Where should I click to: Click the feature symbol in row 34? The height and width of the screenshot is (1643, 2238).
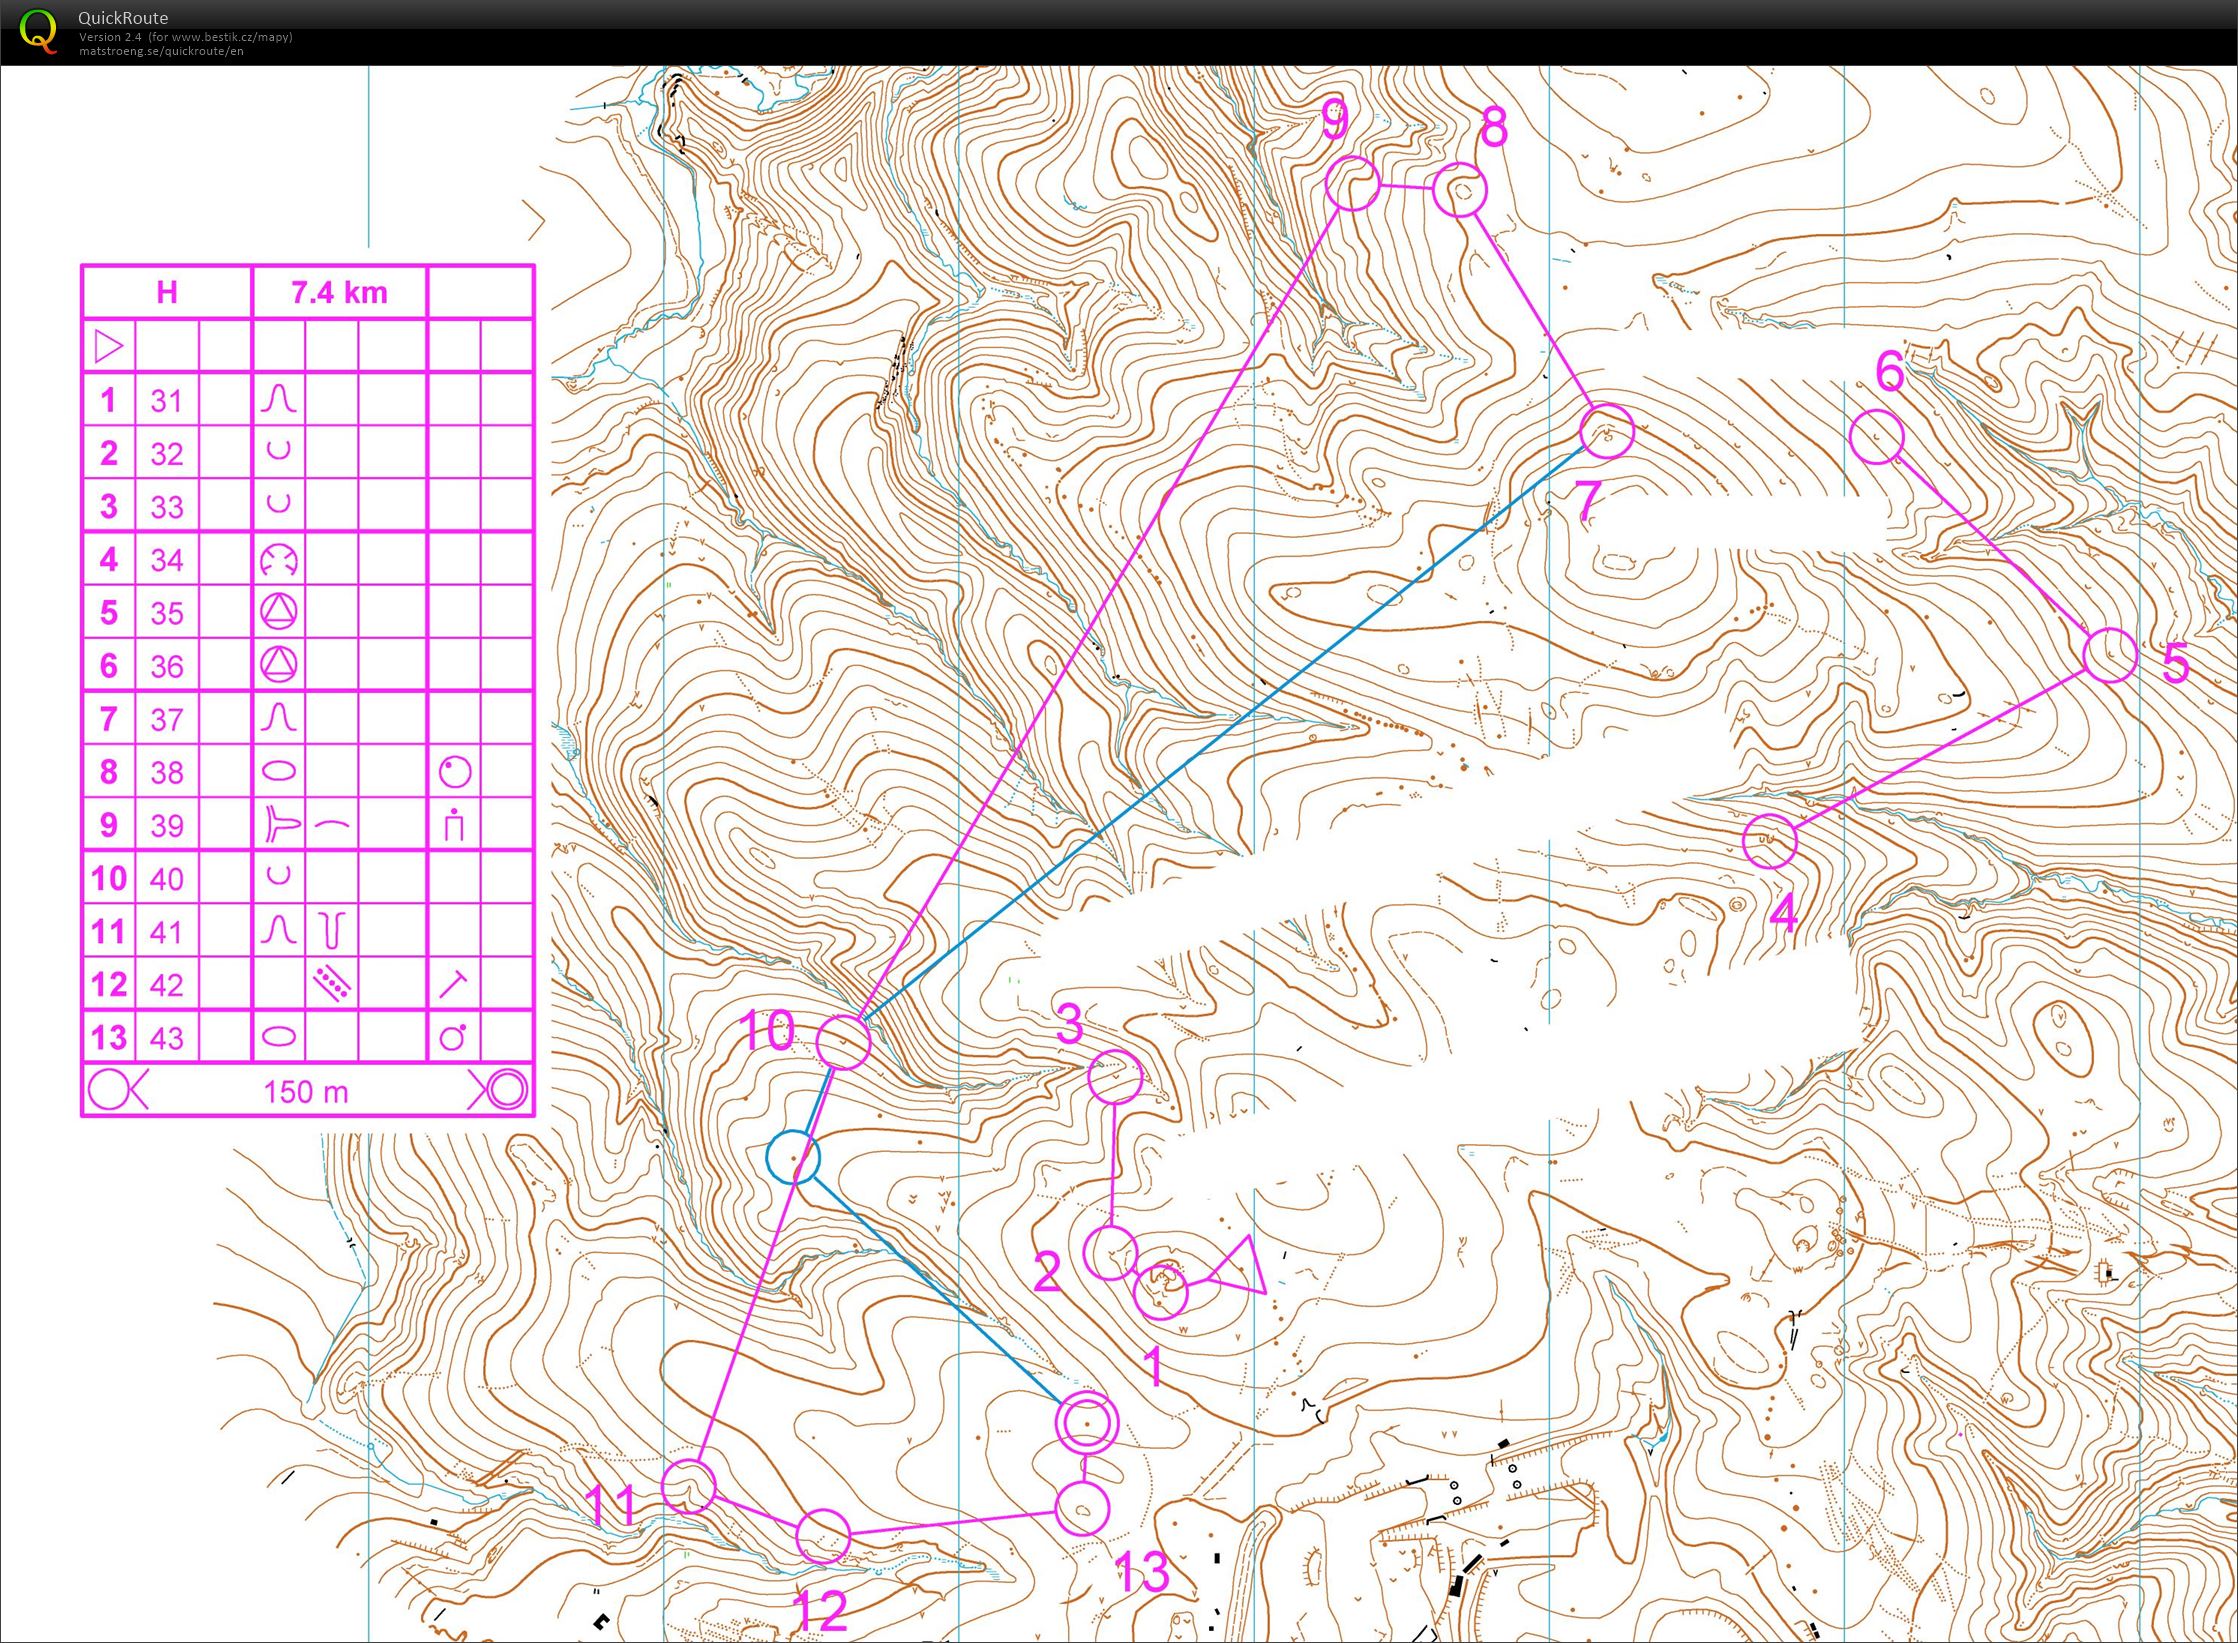(279, 559)
